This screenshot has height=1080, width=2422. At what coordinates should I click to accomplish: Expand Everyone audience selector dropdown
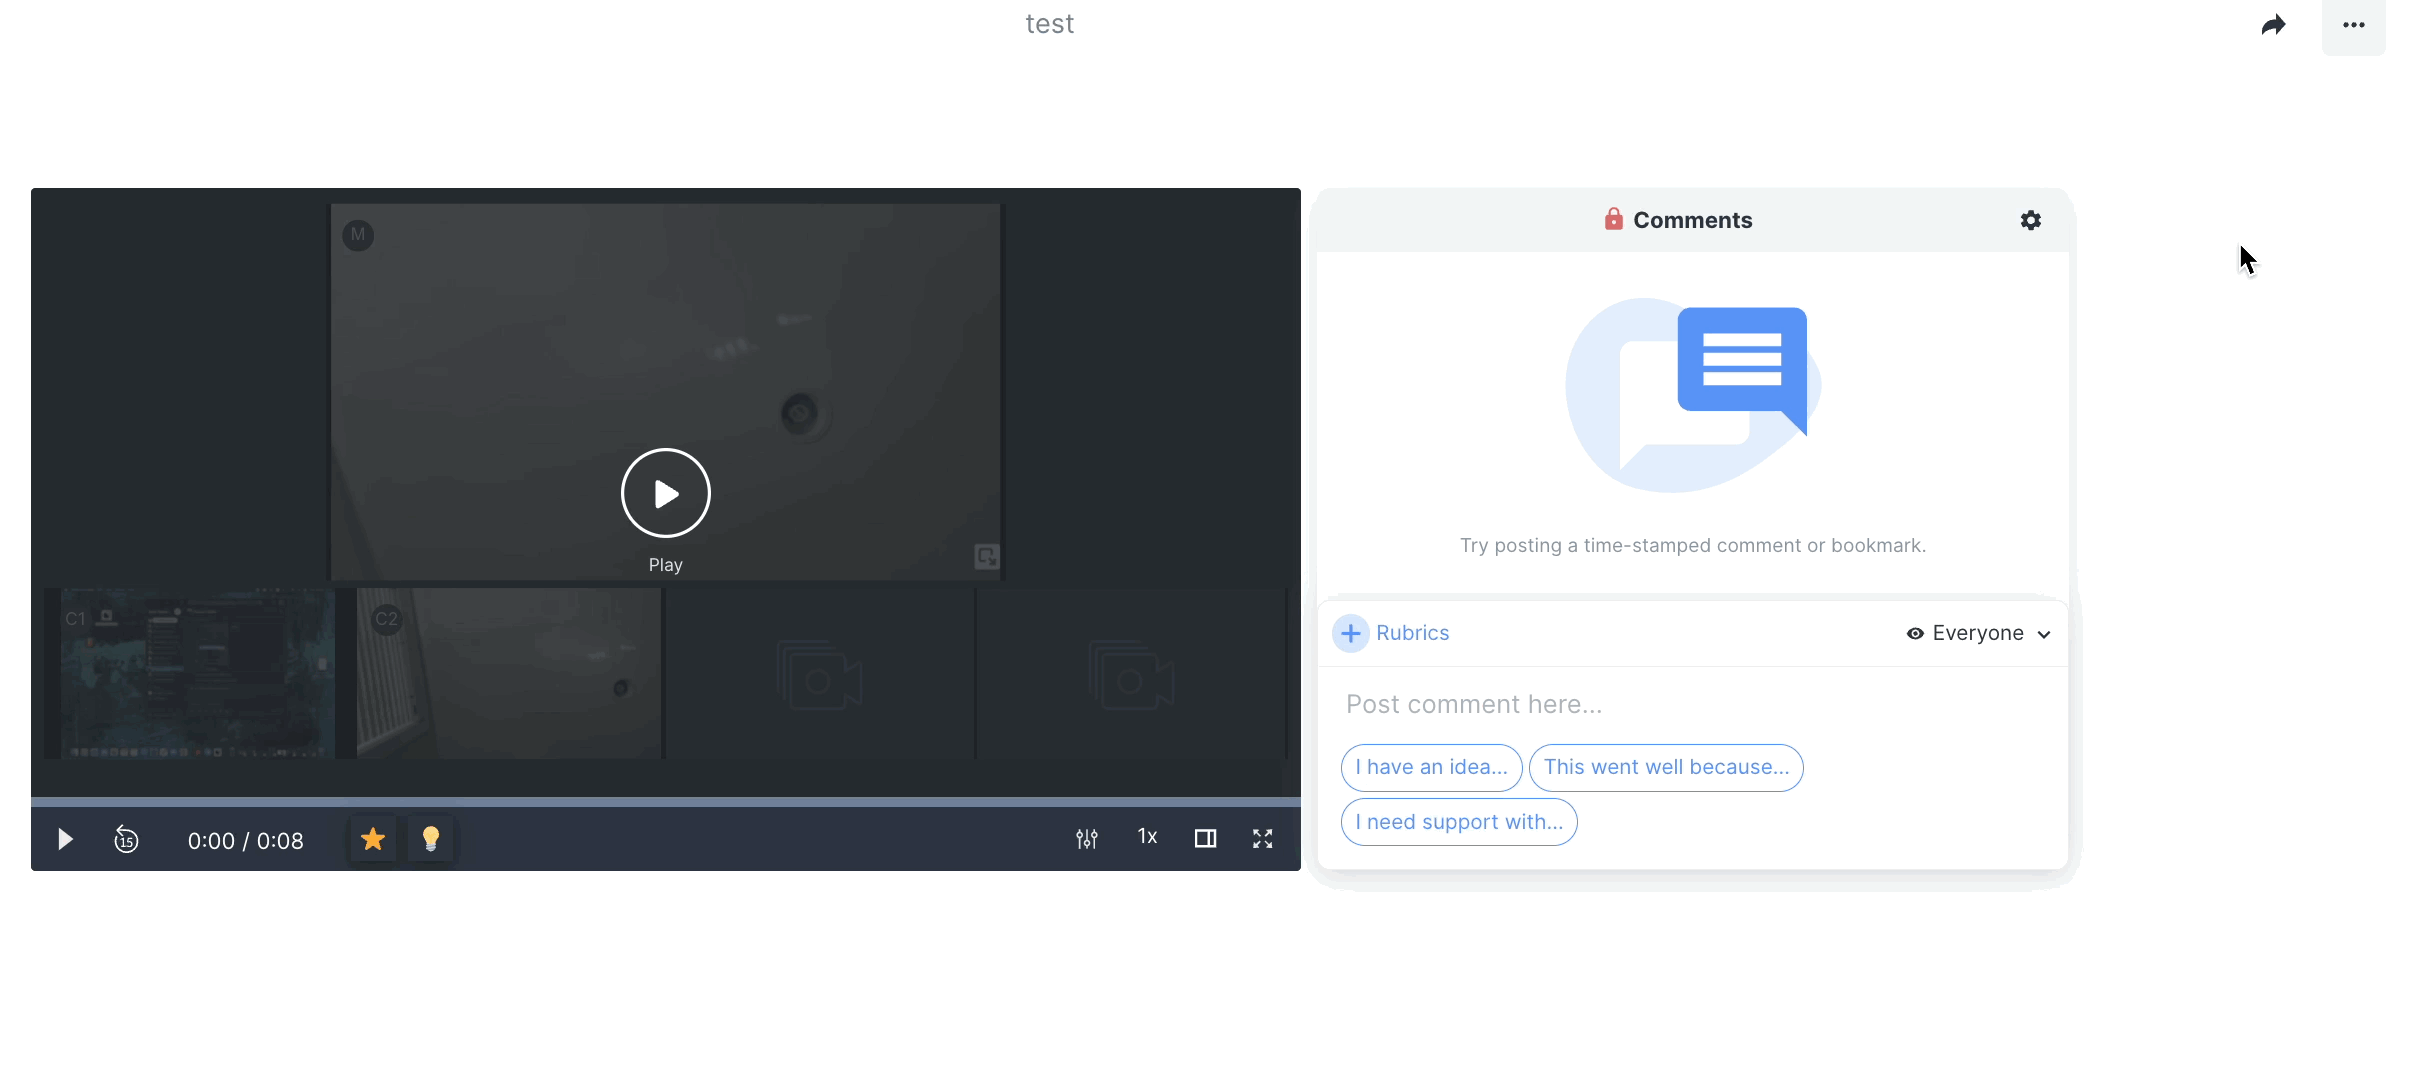coord(1980,632)
